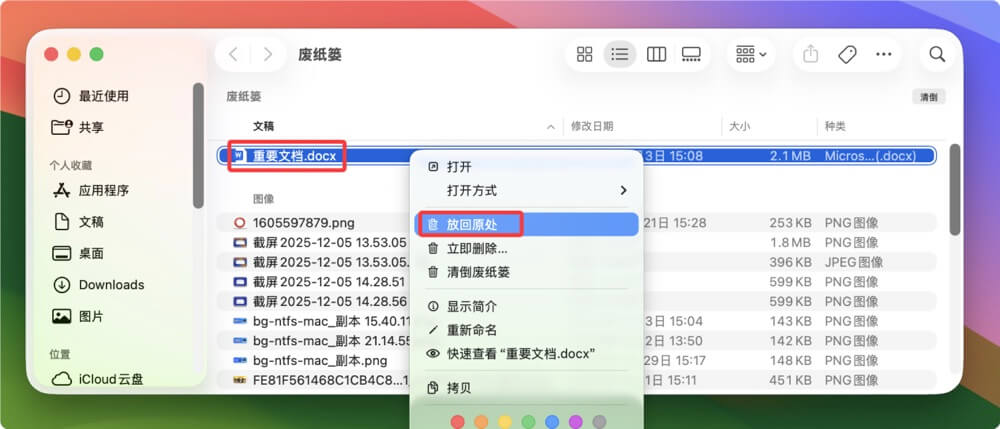The height and width of the screenshot is (429, 1000).
Task: Apply the blue tag color
Action: click(552, 421)
